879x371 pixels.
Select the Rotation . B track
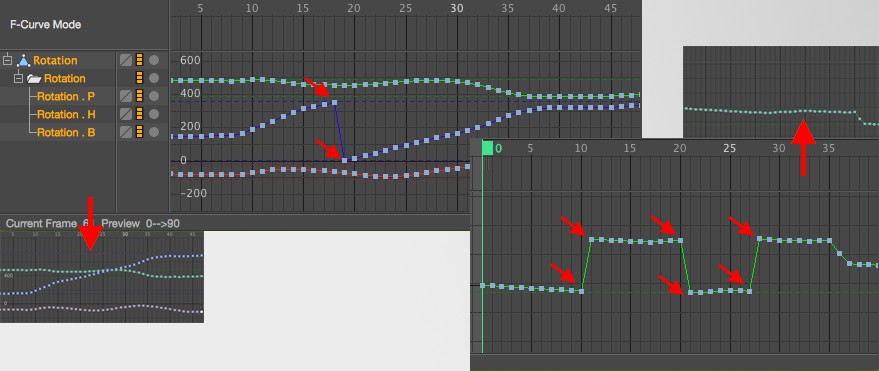point(66,132)
